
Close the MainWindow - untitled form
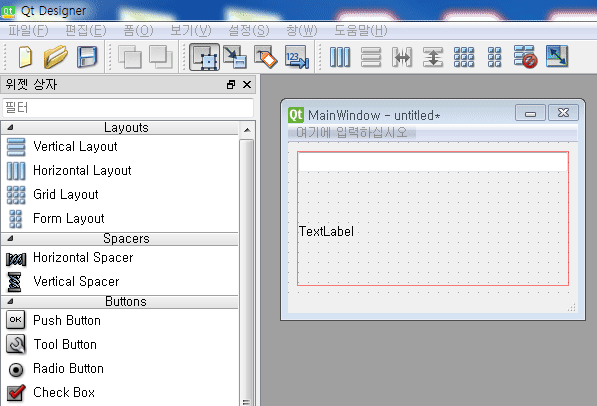(x=563, y=113)
